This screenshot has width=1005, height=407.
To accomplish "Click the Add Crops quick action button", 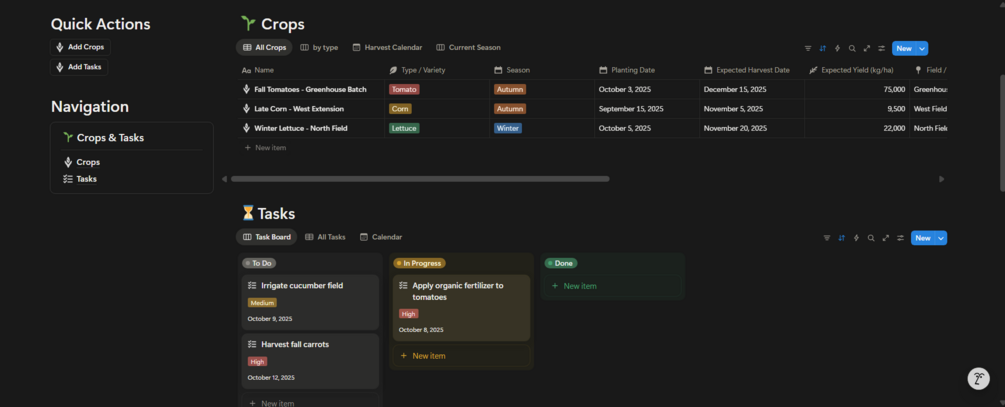I will (79, 47).
